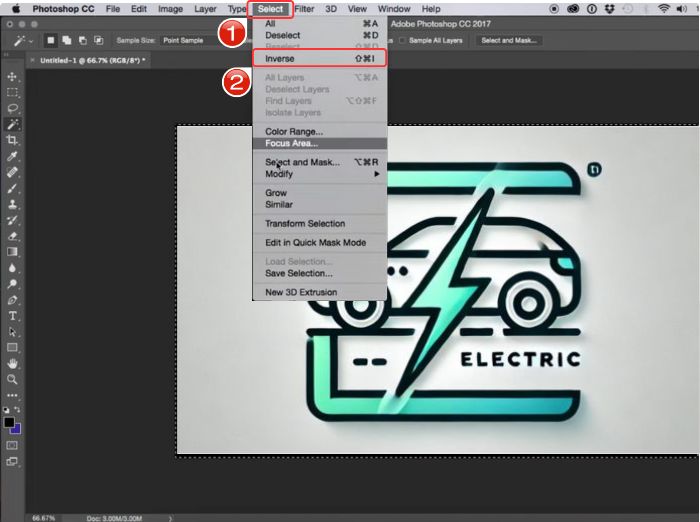This screenshot has width=700, height=522.
Task: Choose New selection mode in options bar
Action: pos(51,41)
